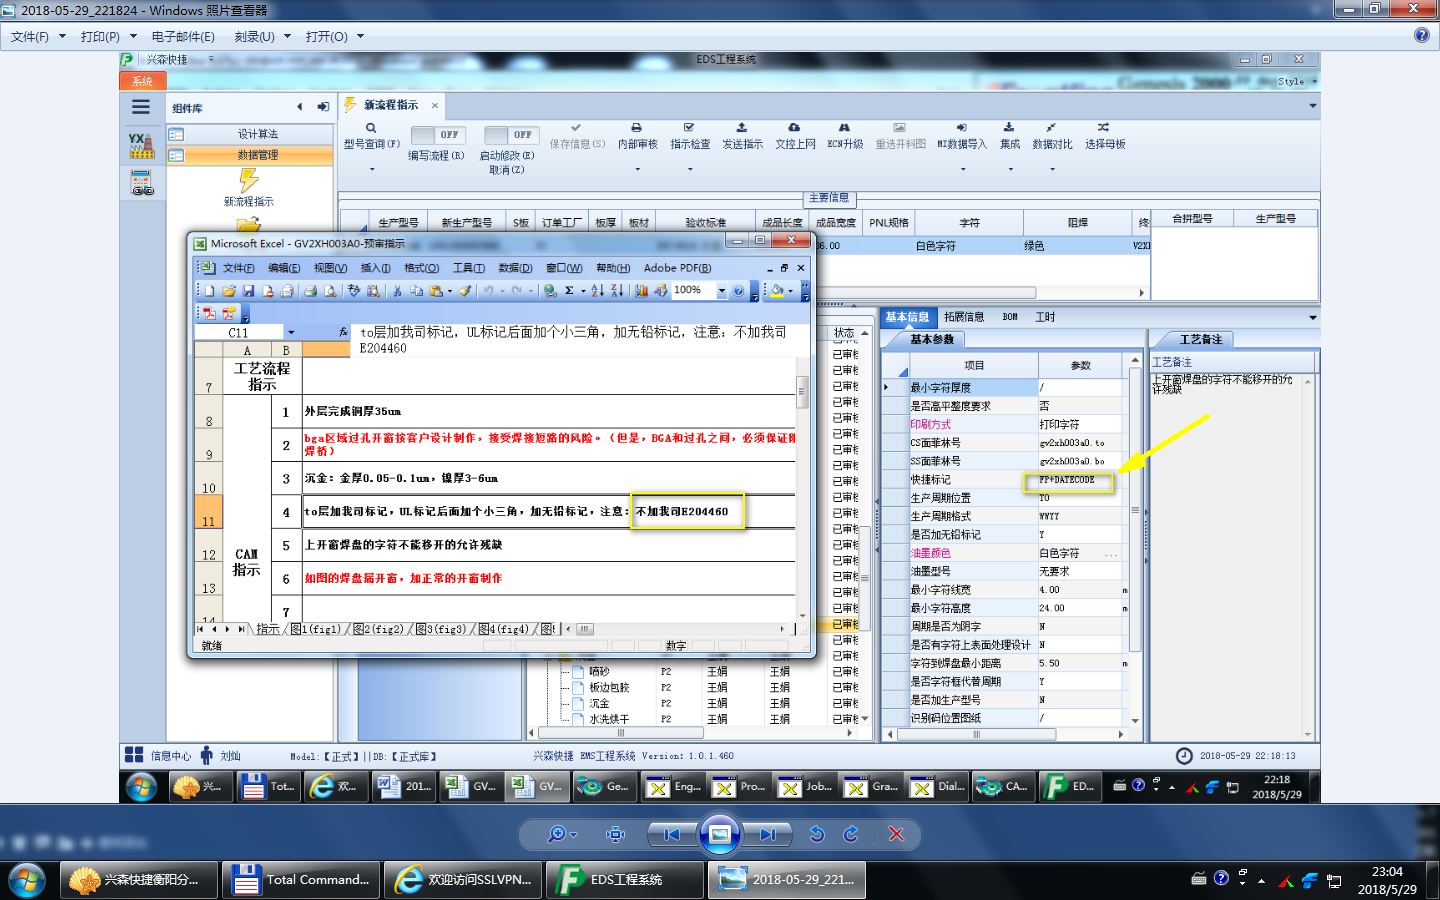Go to the previous photo in viewer
Screen dimensions: 1440x900
[x=672, y=834]
